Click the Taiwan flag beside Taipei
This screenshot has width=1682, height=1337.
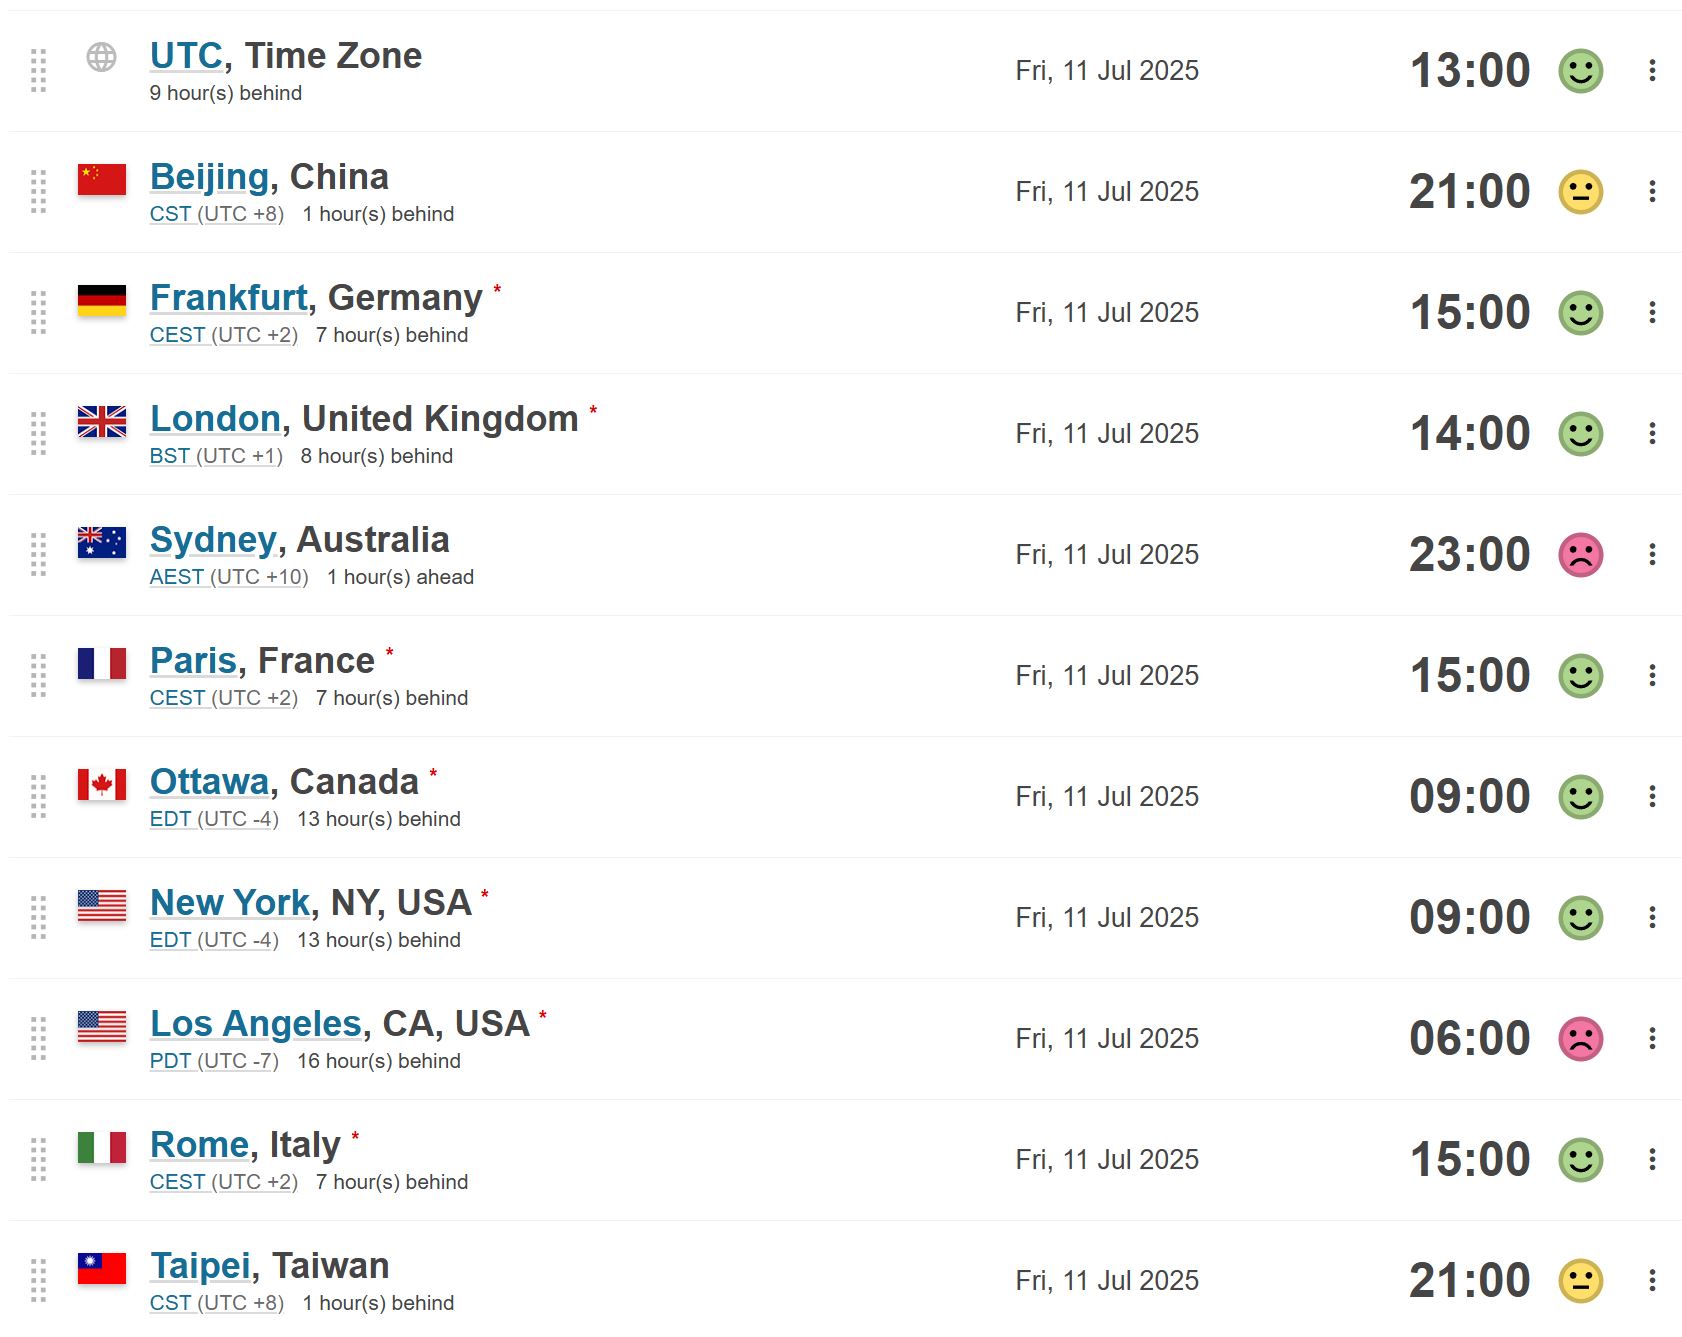coord(102,1268)
